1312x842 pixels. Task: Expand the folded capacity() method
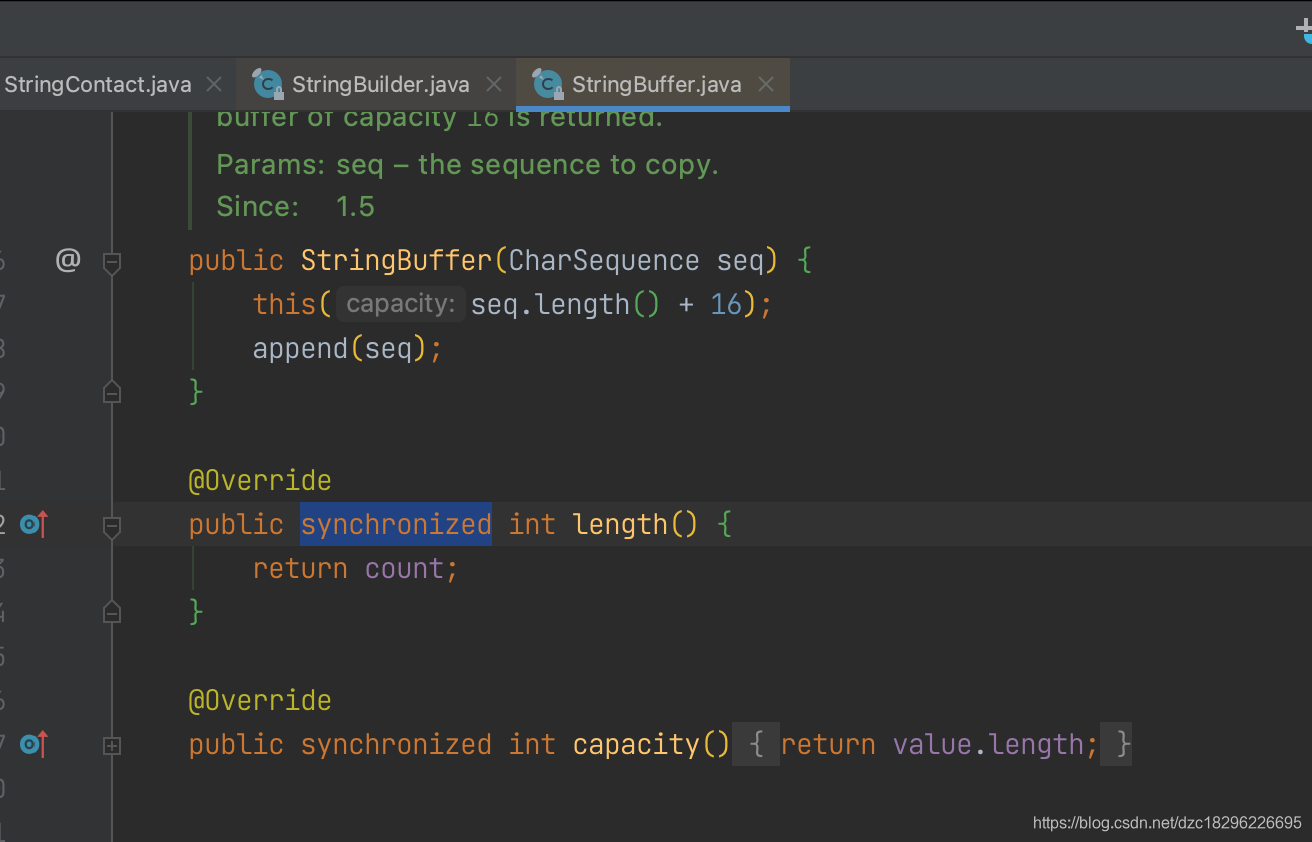click(112, 746)
